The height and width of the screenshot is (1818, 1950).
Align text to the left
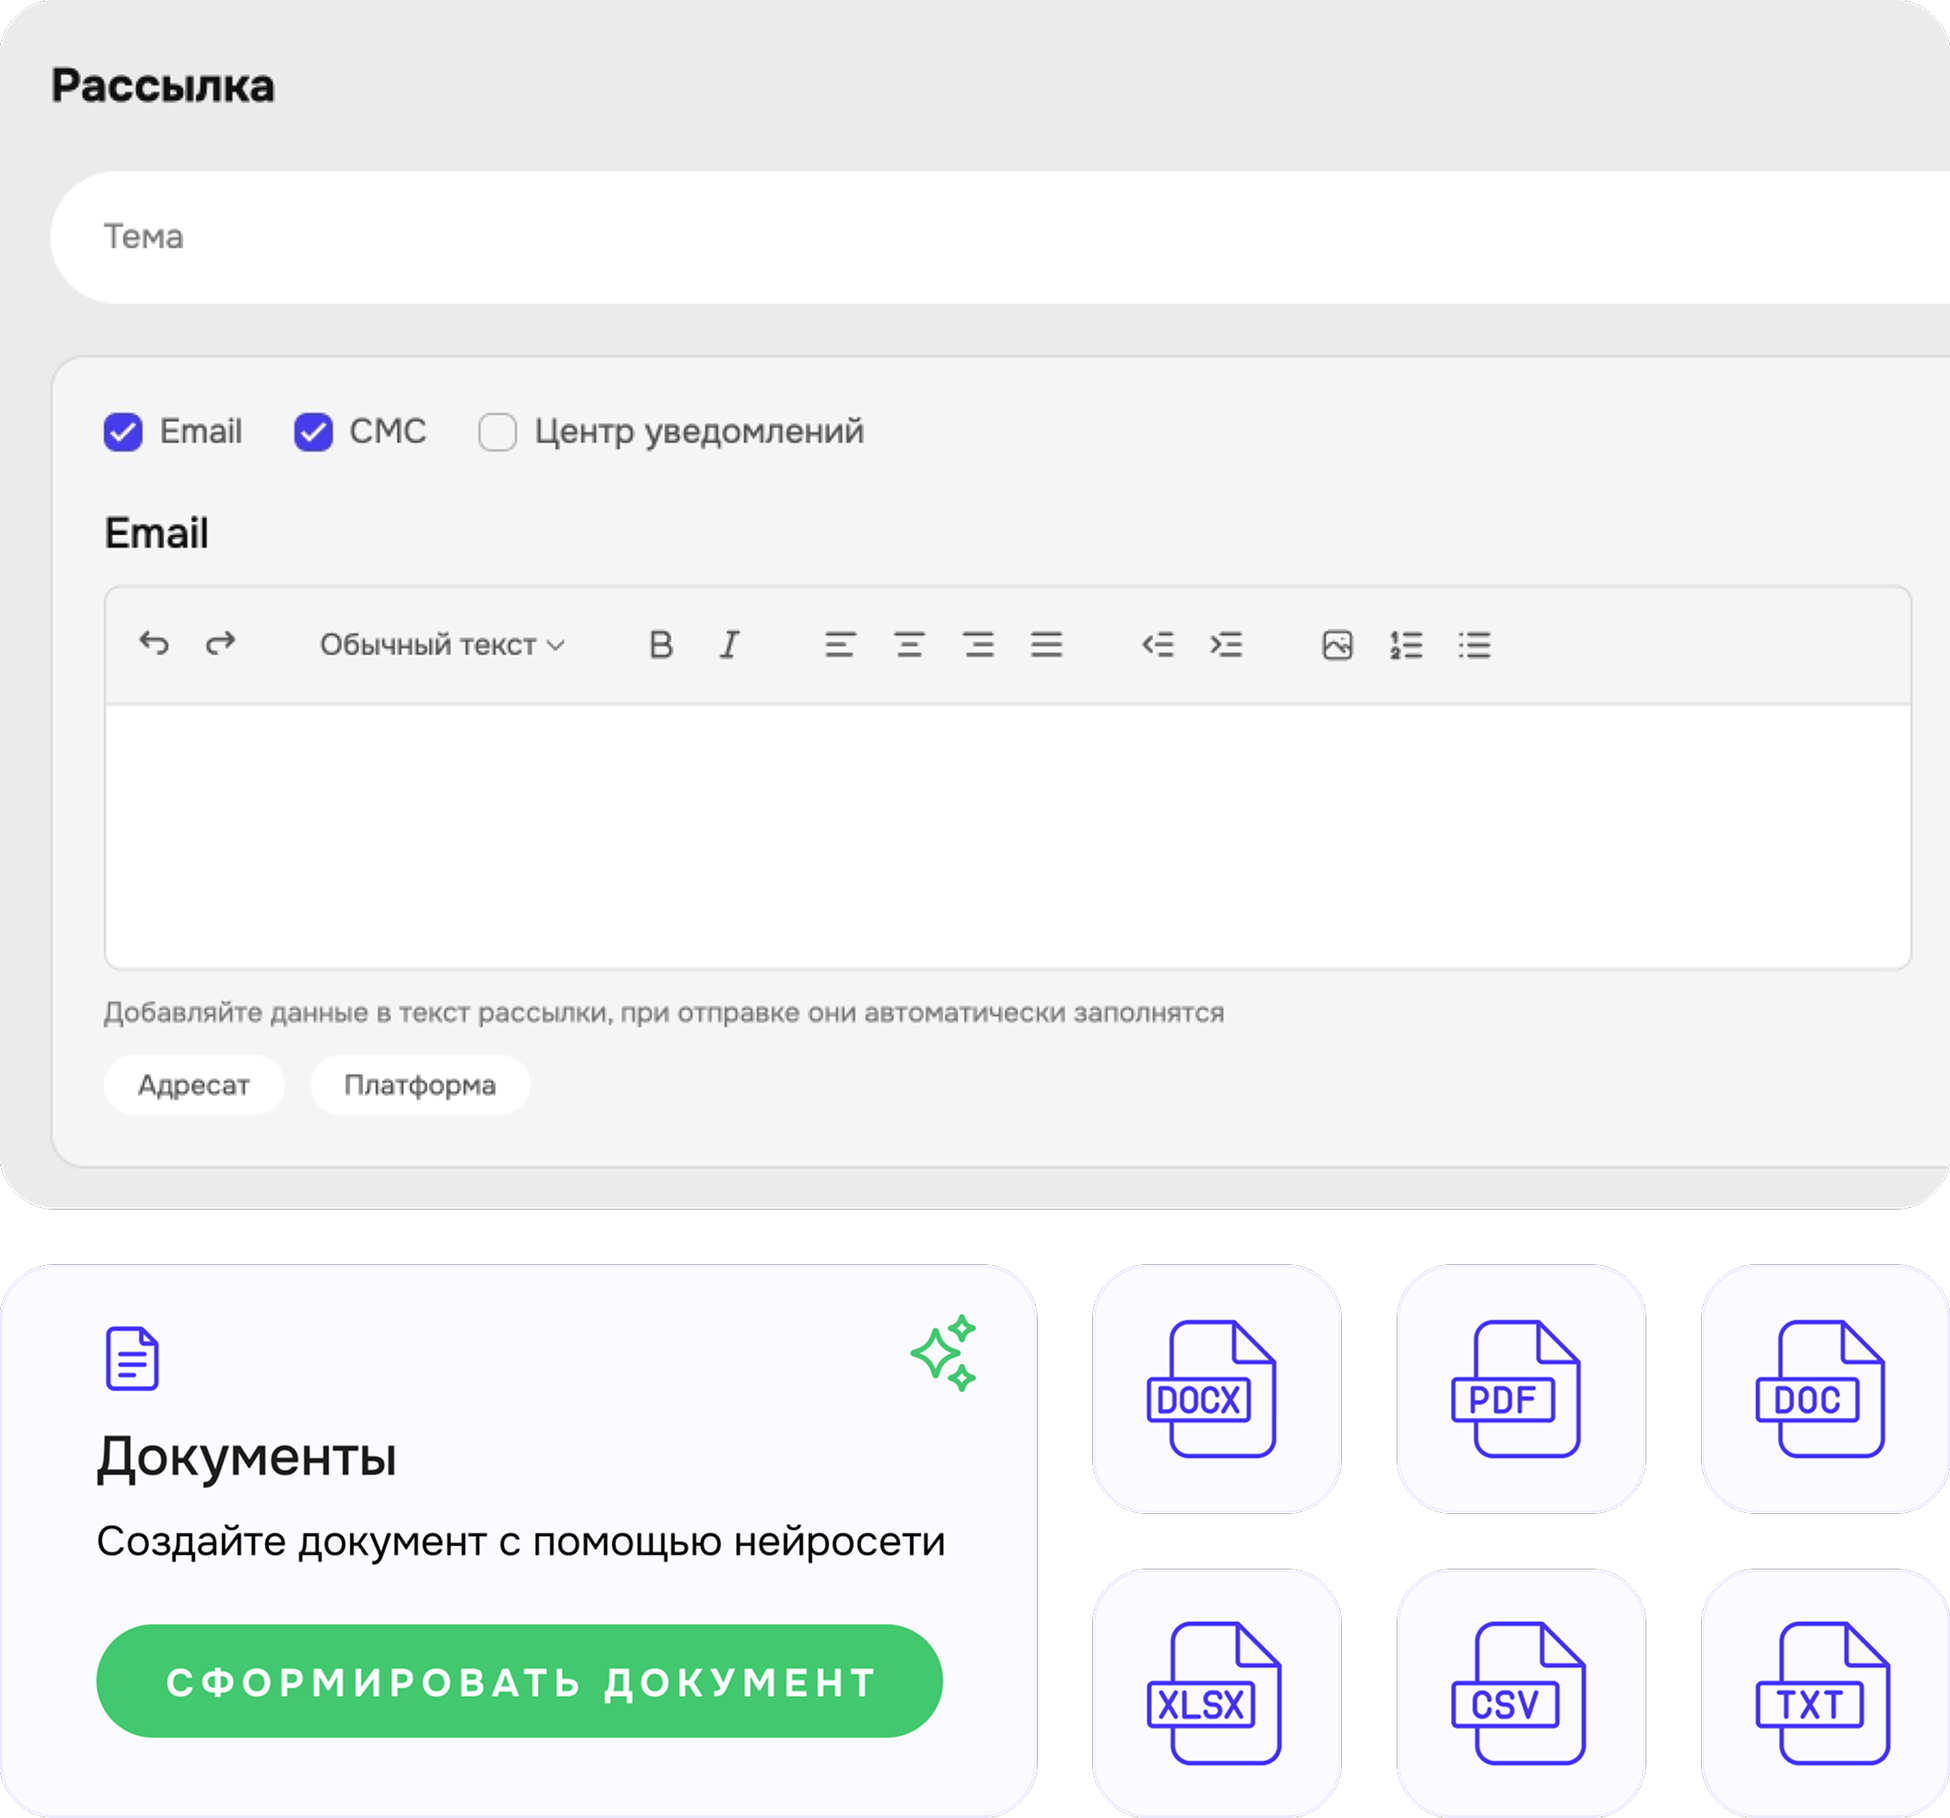point(840,645)
